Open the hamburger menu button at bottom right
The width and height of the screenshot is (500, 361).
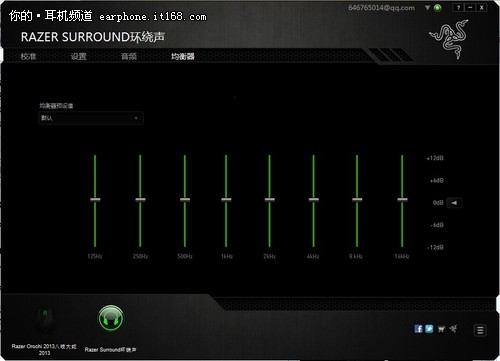point(480,330)
